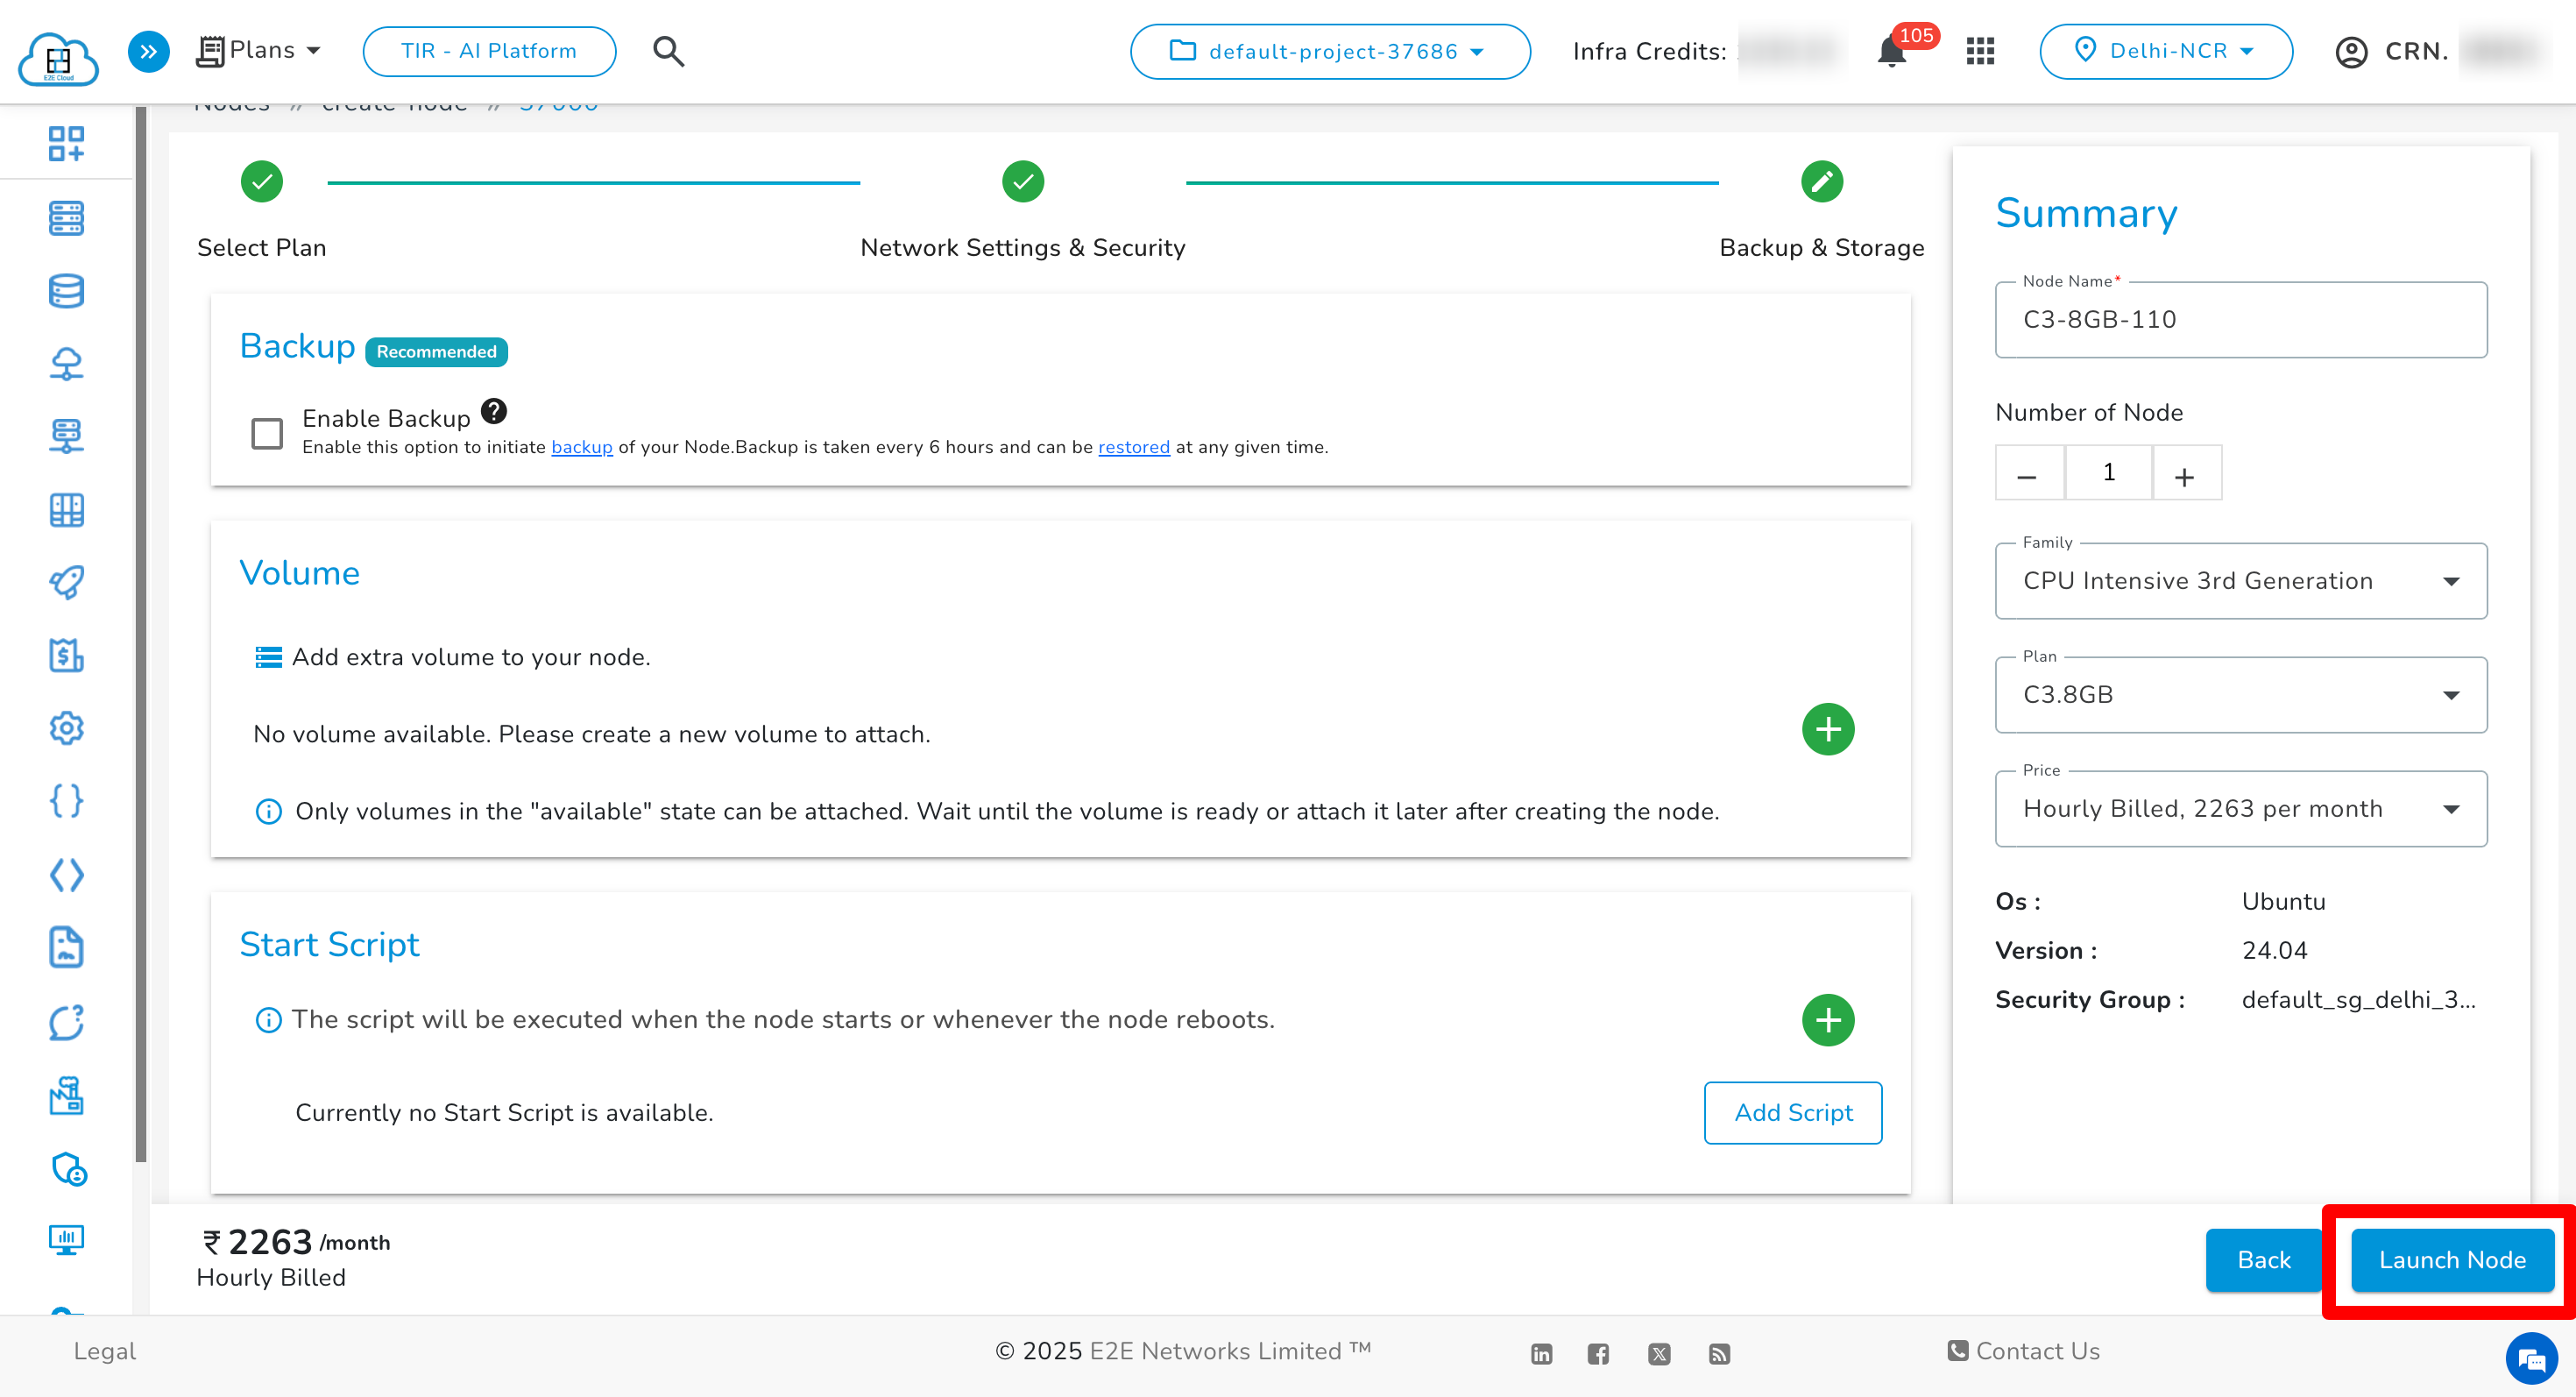Click the Add Script button
The image size is (2576, 1397).
pyautogui.click(x=1792, y=1112)
